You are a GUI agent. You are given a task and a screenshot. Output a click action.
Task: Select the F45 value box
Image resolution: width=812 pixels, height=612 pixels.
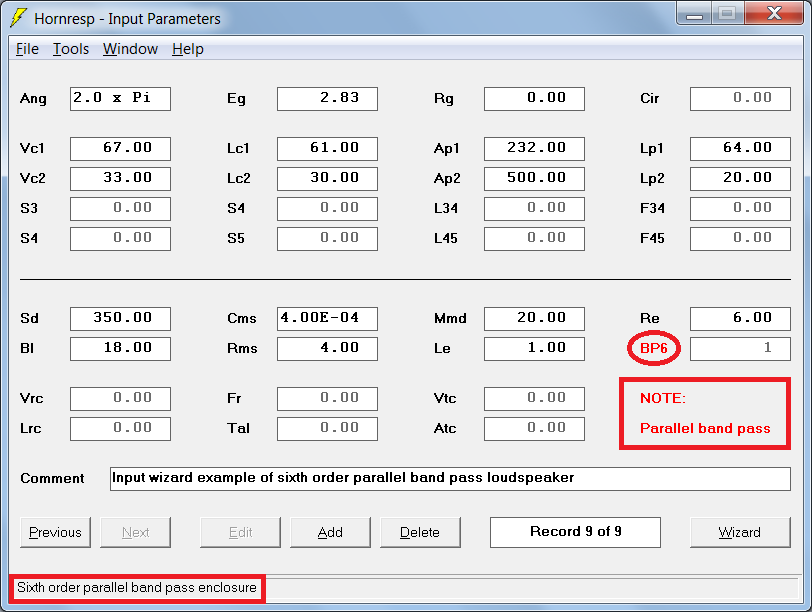(740, 239)
